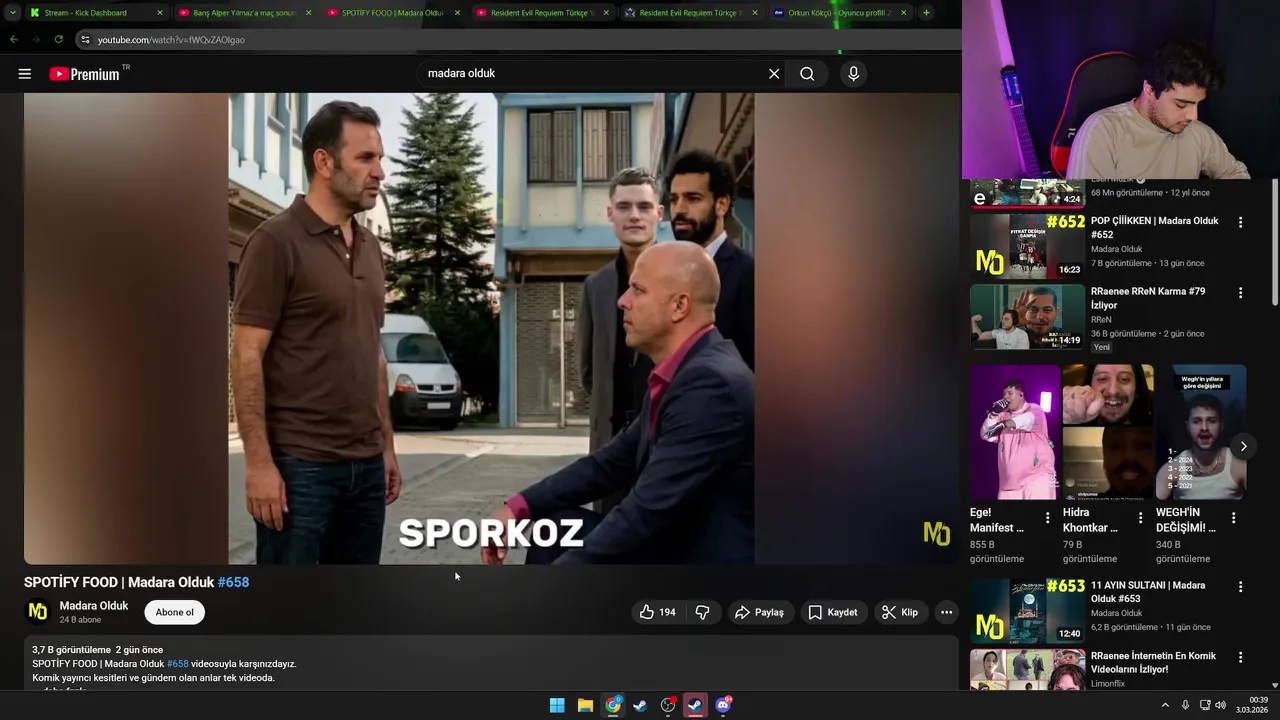Switch to Stream - Kick Dashboard tab
Viewport: 1280px width, 720px height.
tap(95, 13)
